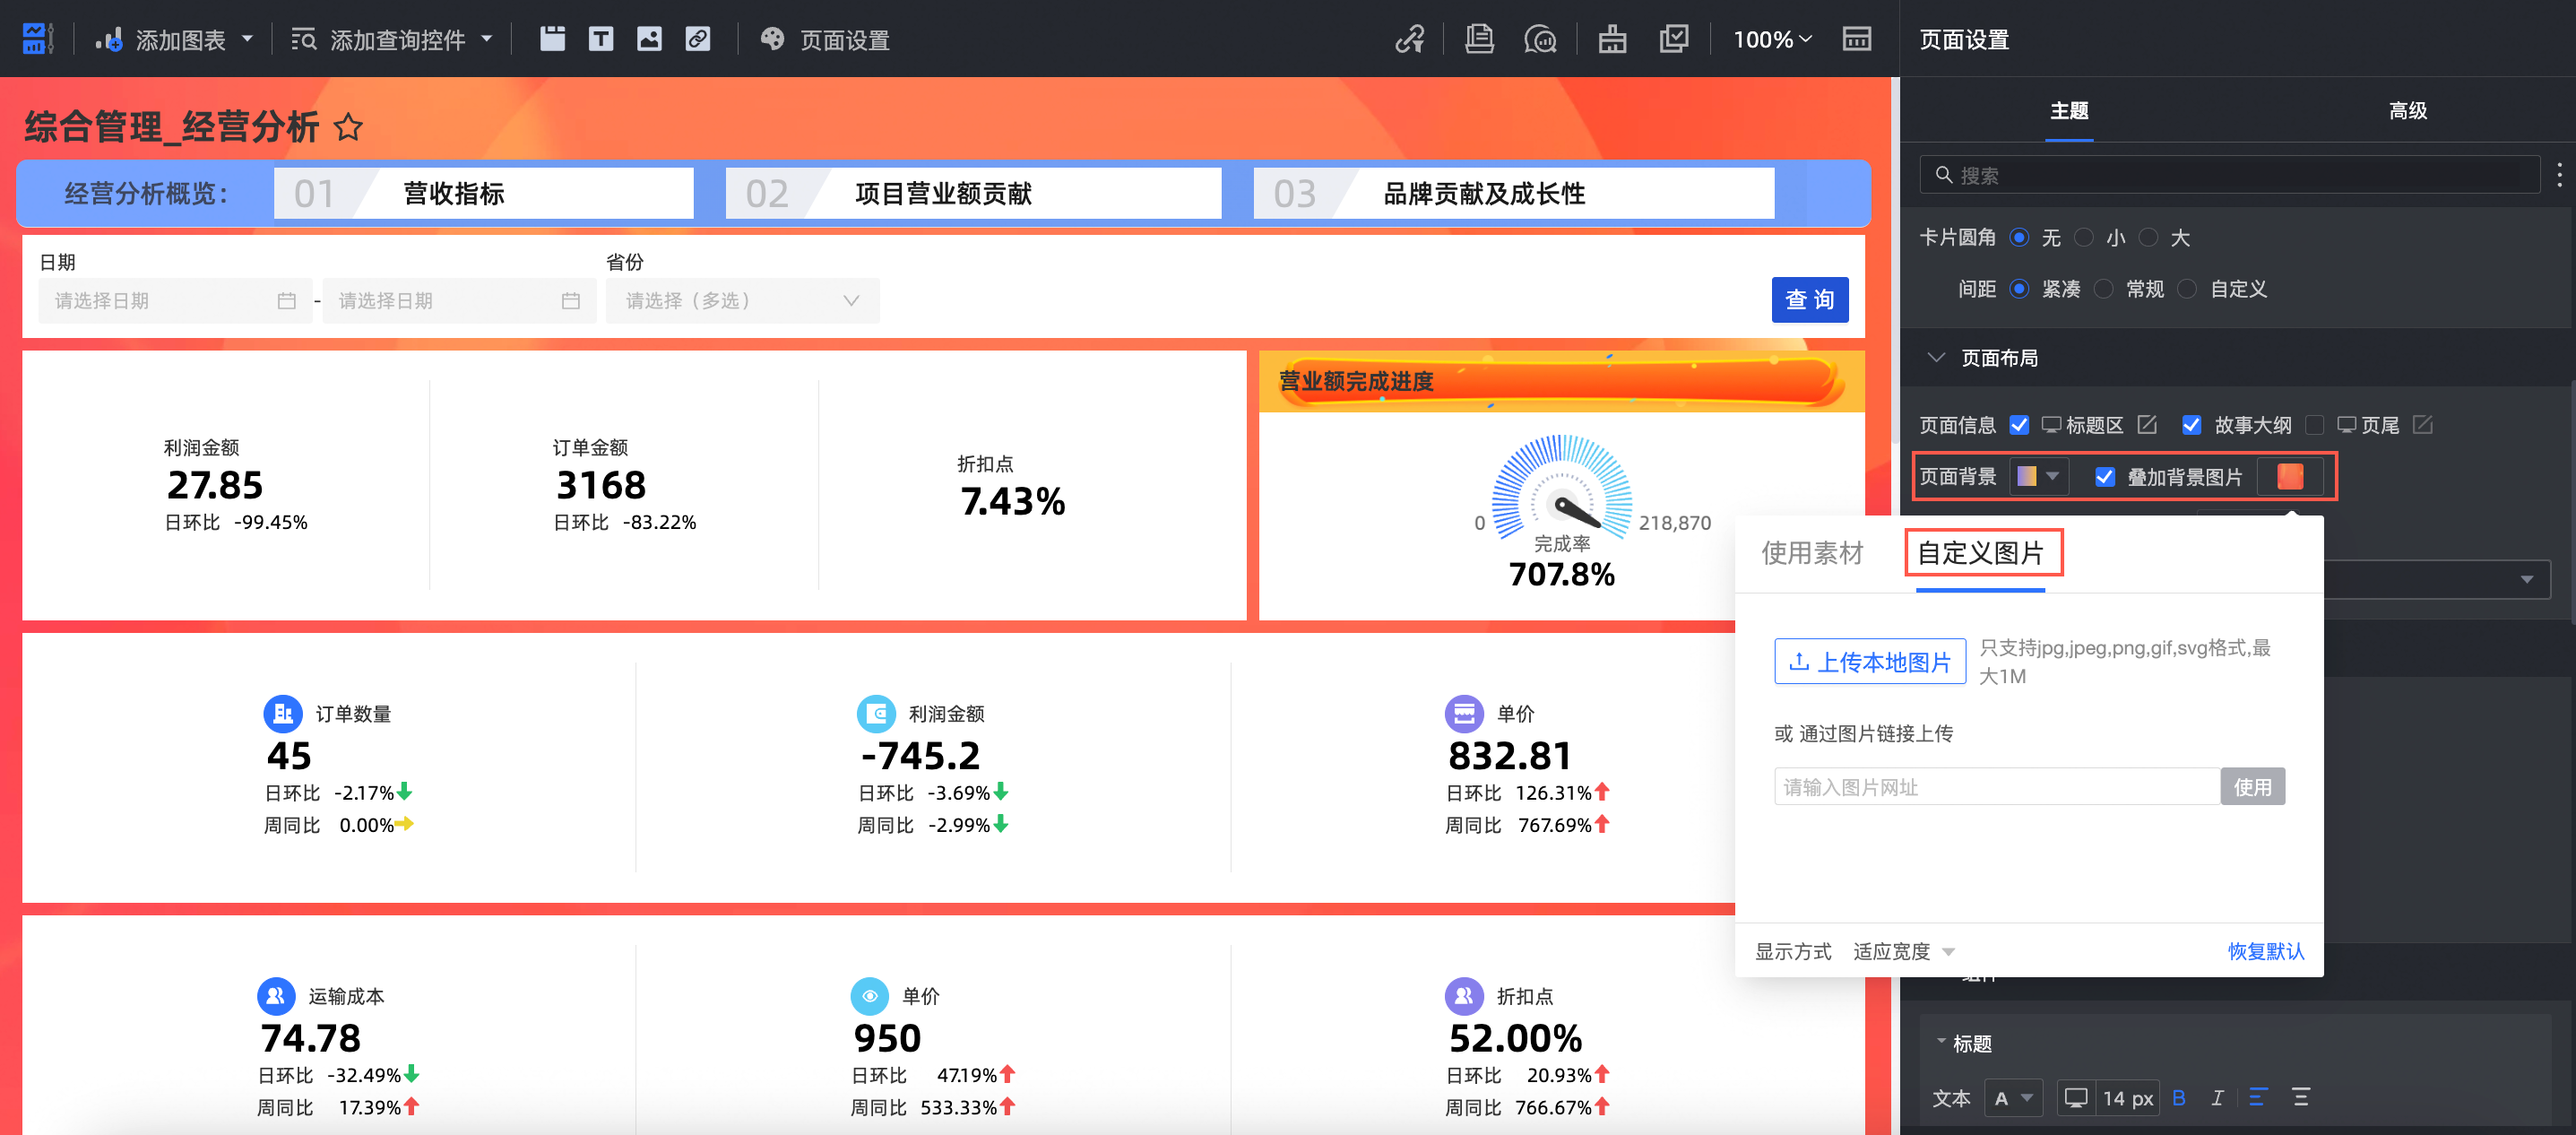The width and height of the screenshot is (2576, 1135).
Task: Click the 恢复默认 link
Action: 2265,951
